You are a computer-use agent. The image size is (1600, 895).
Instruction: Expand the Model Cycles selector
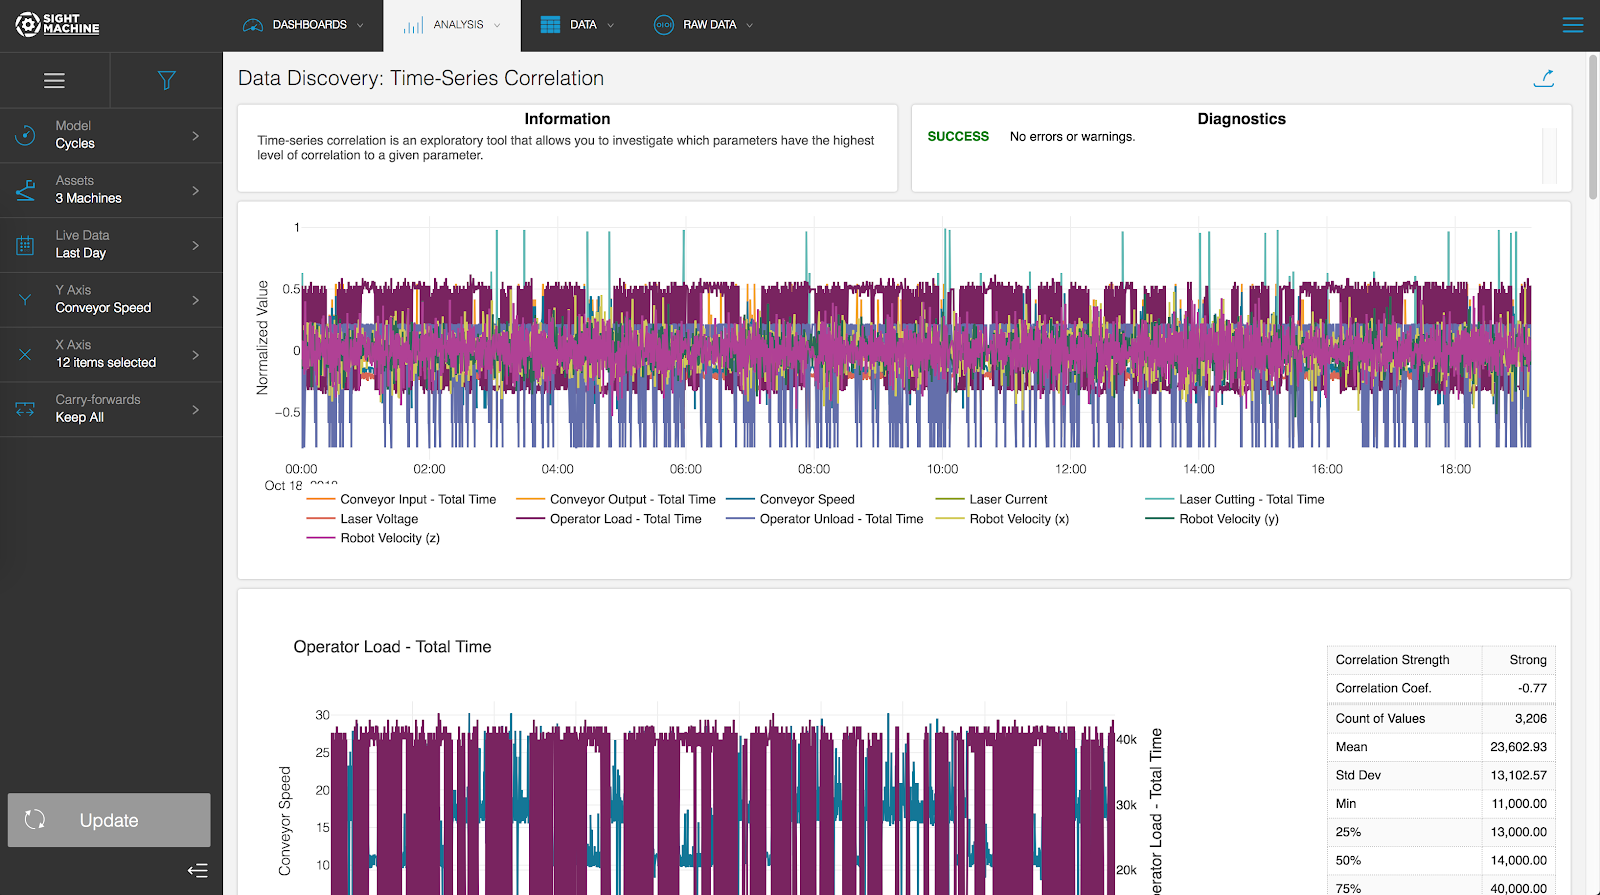[111, 135]
